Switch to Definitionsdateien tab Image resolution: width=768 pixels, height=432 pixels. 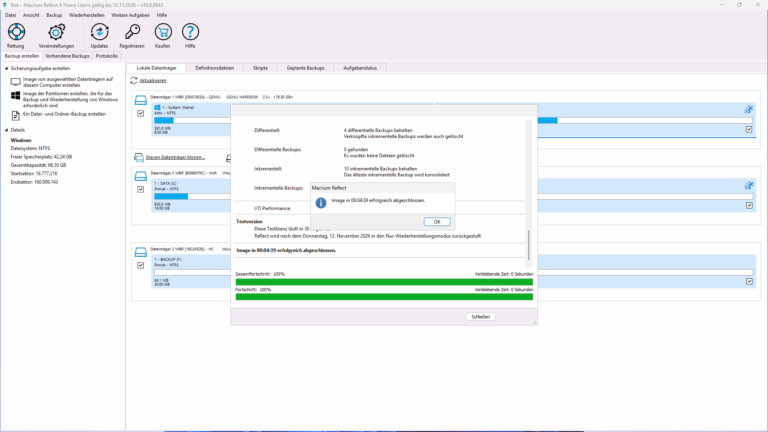[x=215, y=68]
